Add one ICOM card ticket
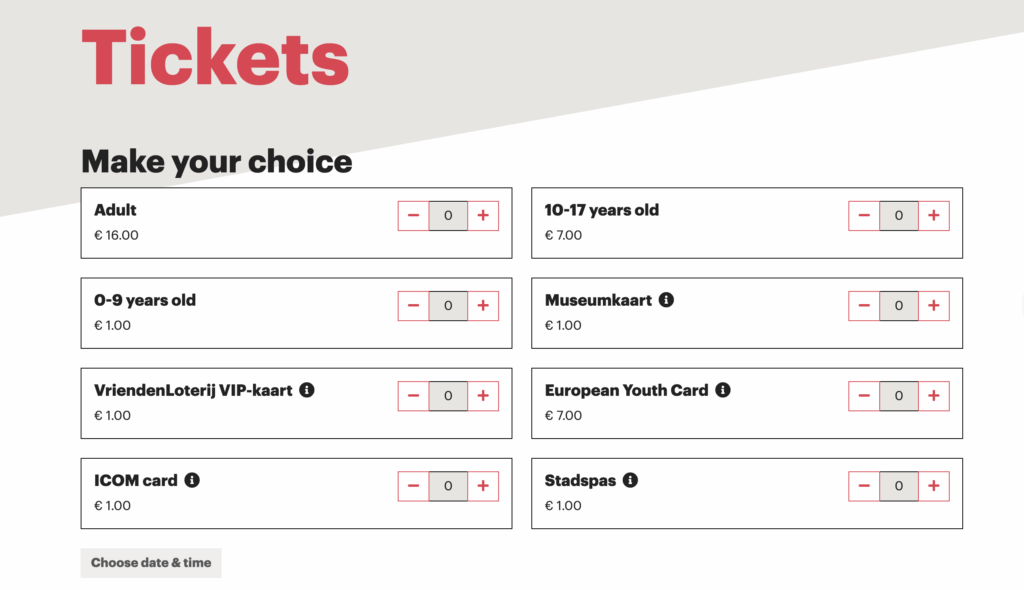The image size is (1024, 590). pyautogui.click(x=484, y=485)
